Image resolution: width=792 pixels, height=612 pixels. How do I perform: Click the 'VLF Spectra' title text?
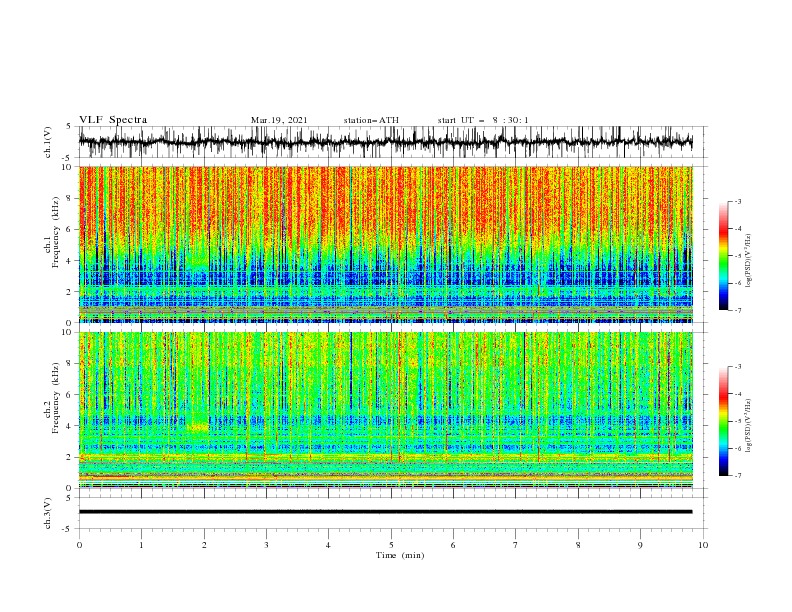113,120
